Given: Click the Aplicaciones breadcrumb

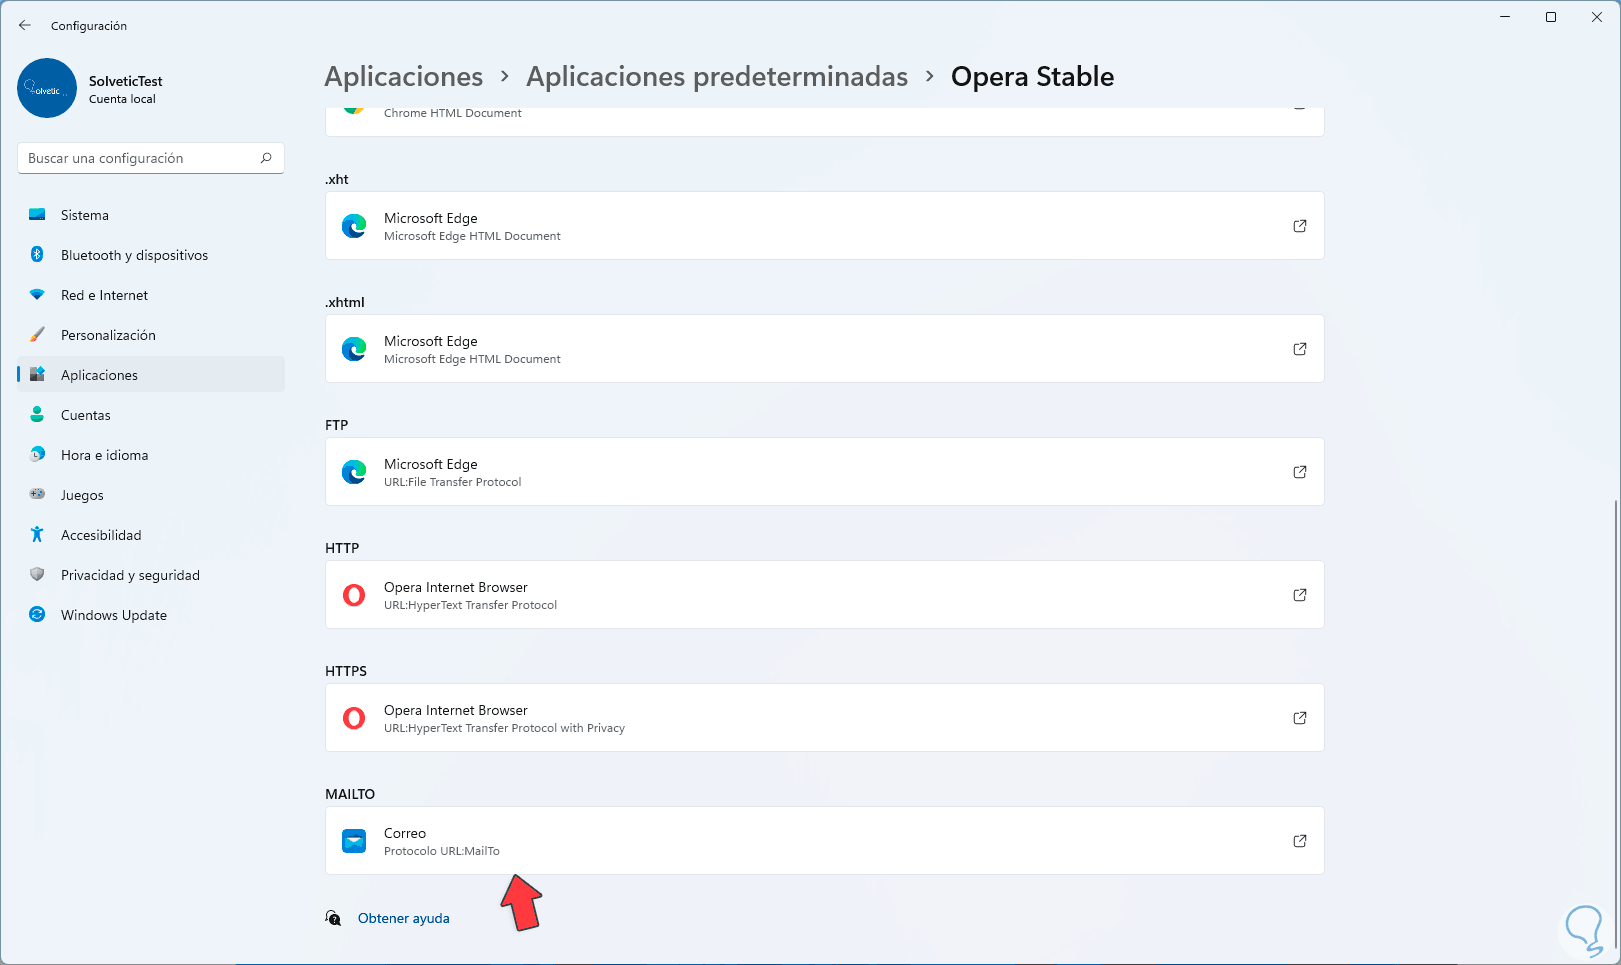Looking at the screenshot, I should [403, 77].
